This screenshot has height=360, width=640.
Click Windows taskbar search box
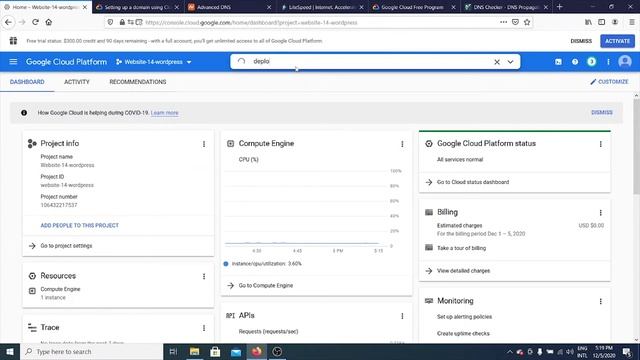point(91,351)
